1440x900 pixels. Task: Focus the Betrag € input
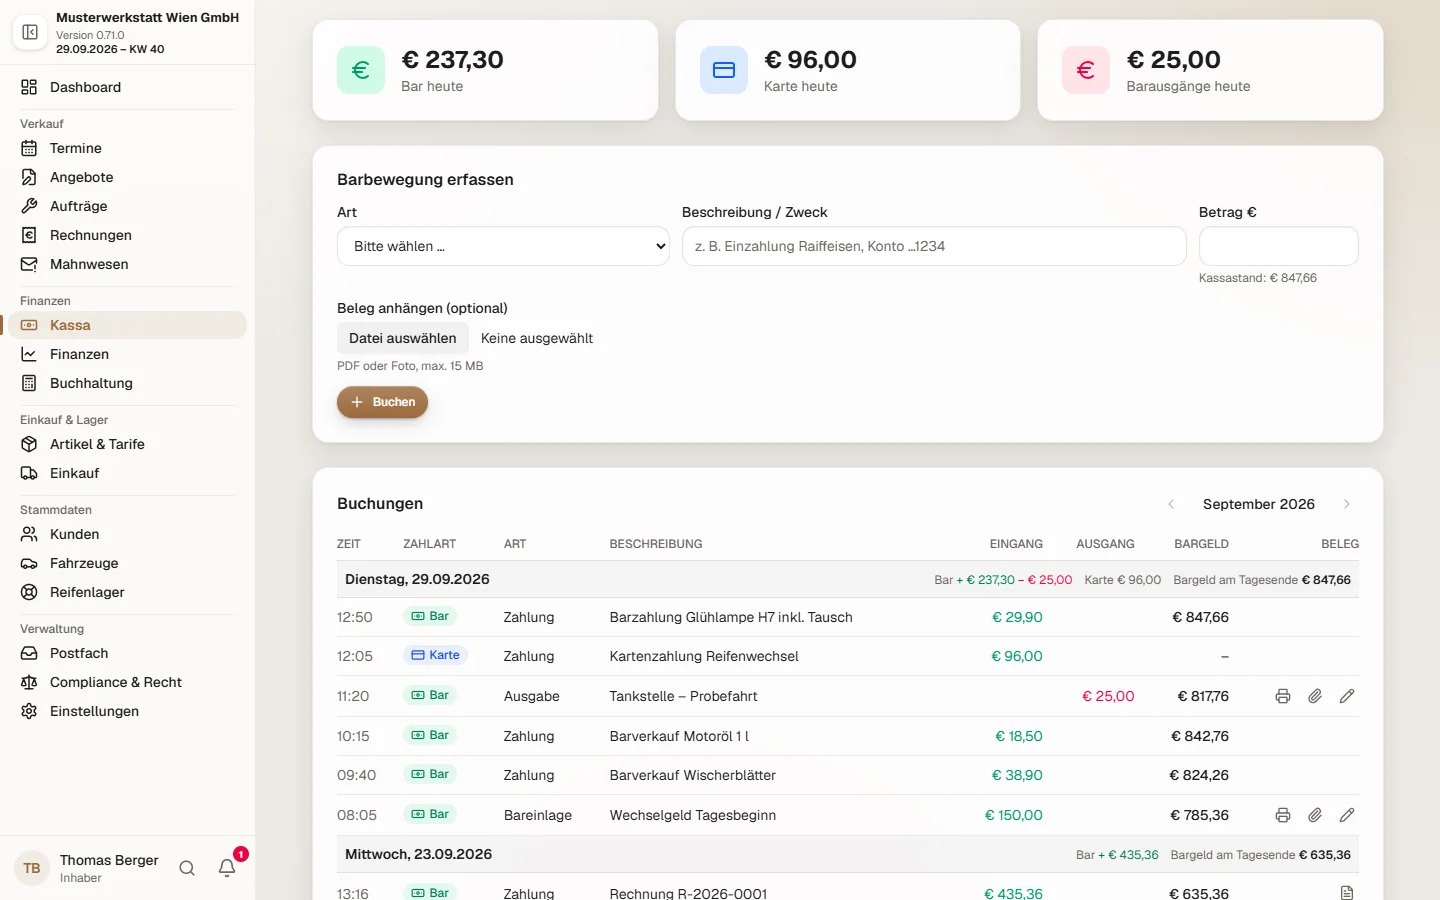(x=1278, y=246)
